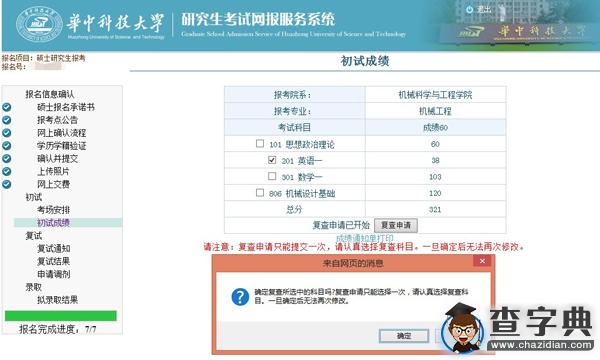
Task: Open 网上交费 sidebar item
Action: (53, 184)
